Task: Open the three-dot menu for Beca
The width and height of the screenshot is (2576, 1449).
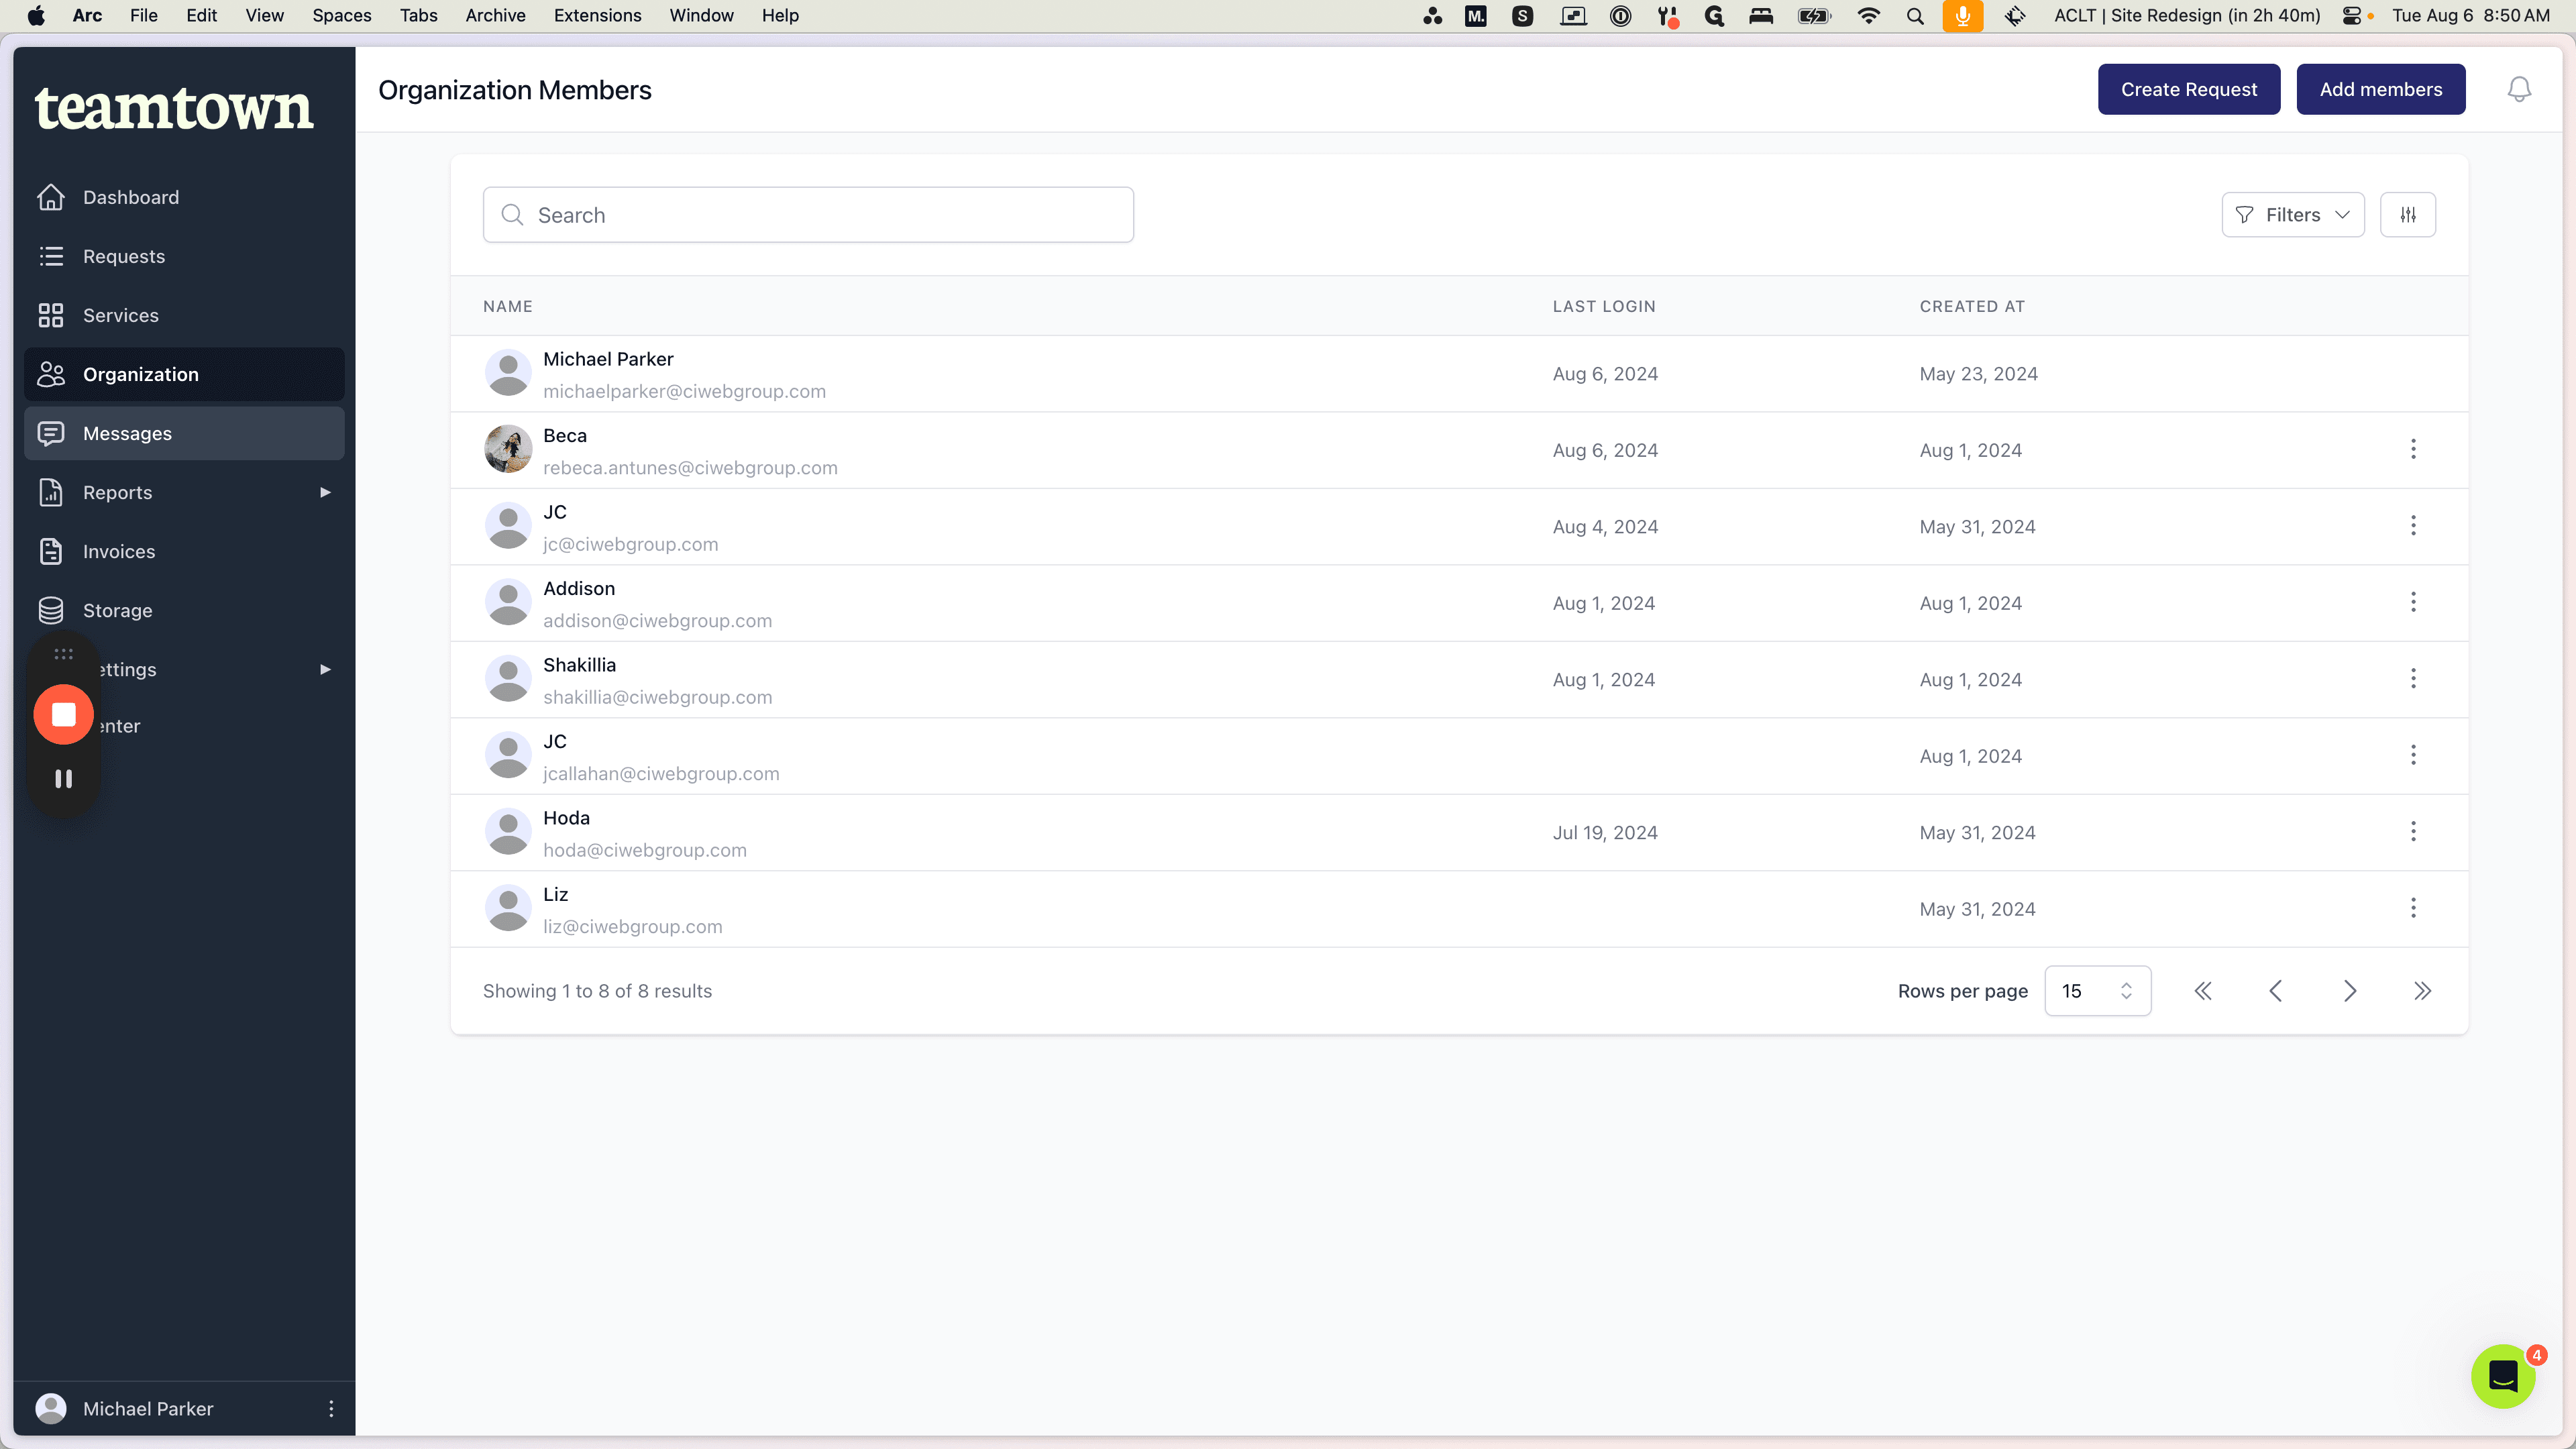Action: click(2413, 449)
